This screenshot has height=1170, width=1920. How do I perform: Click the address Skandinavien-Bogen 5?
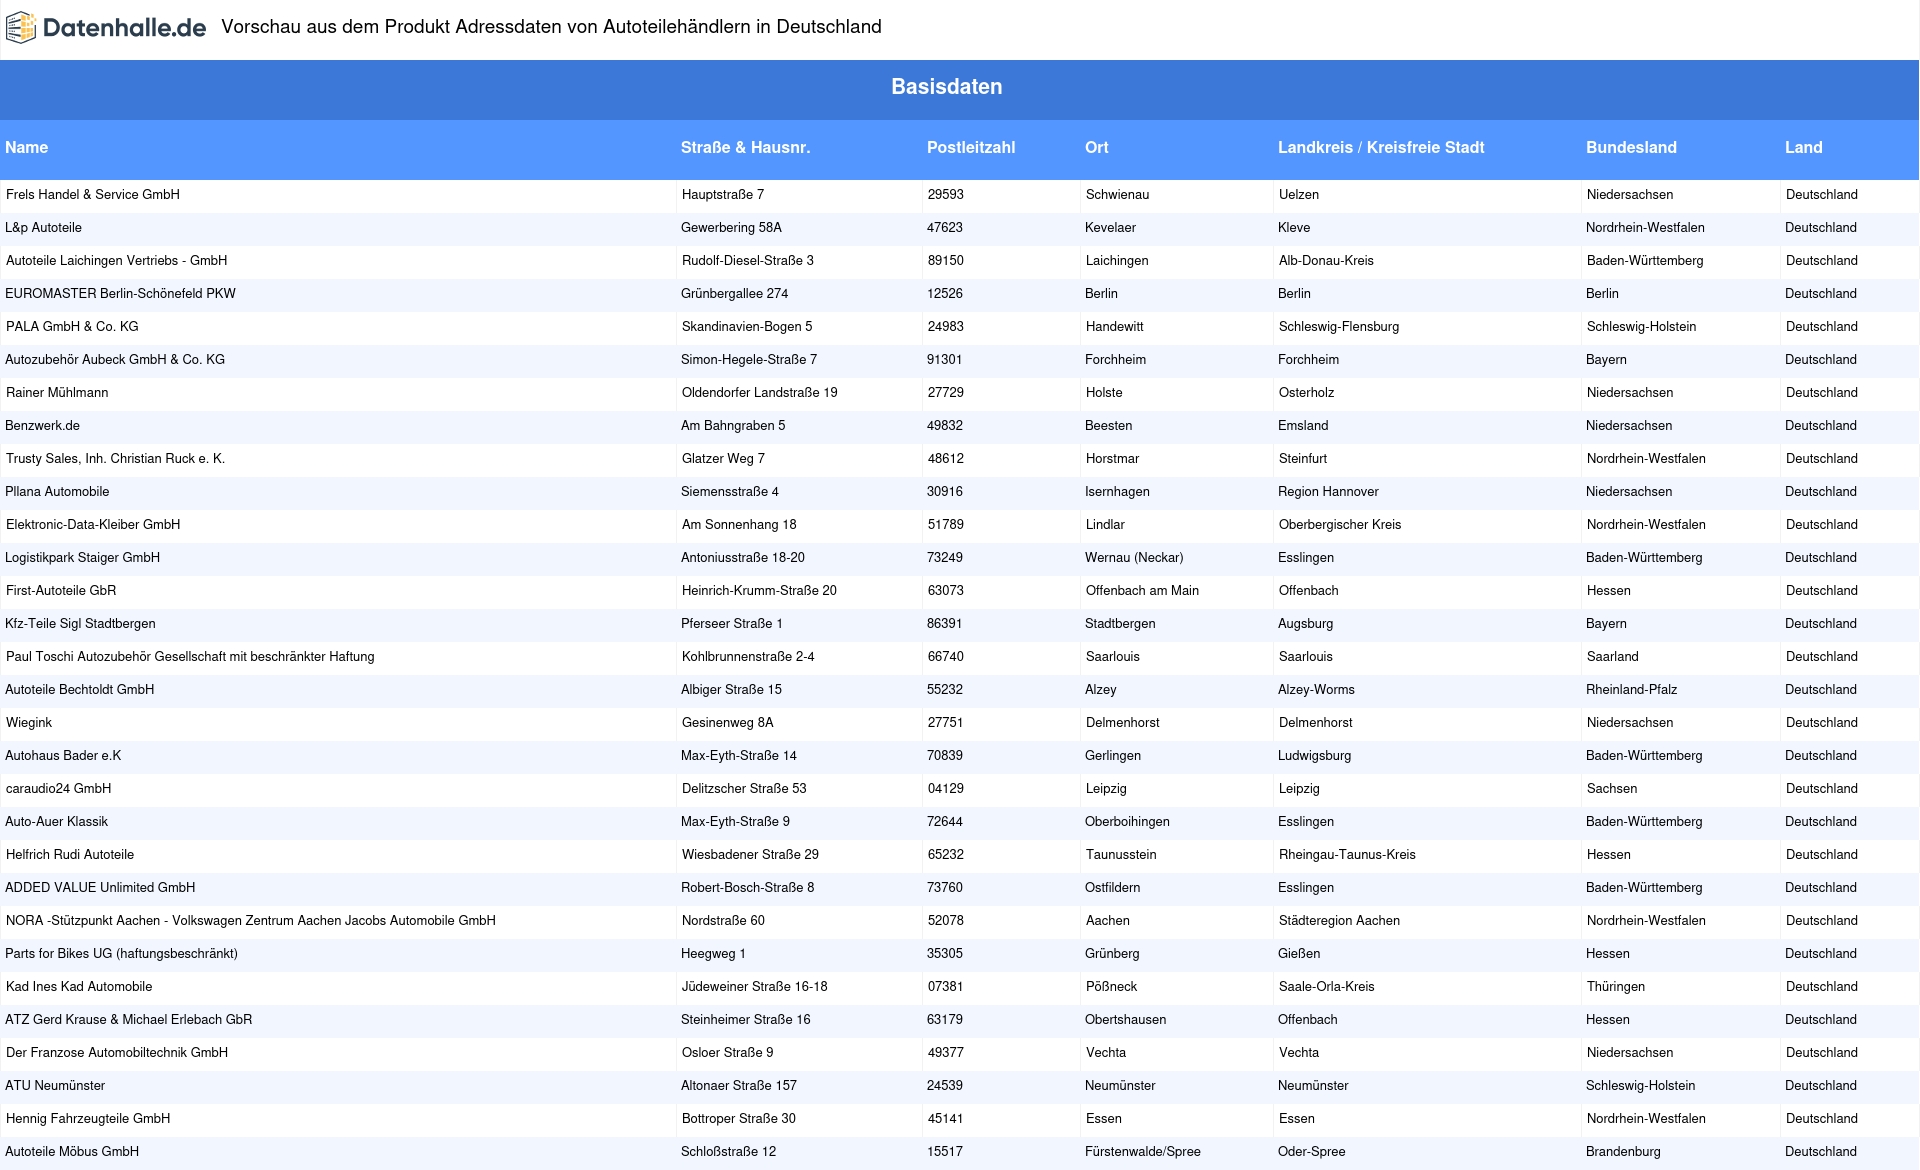tap(747, 327)
